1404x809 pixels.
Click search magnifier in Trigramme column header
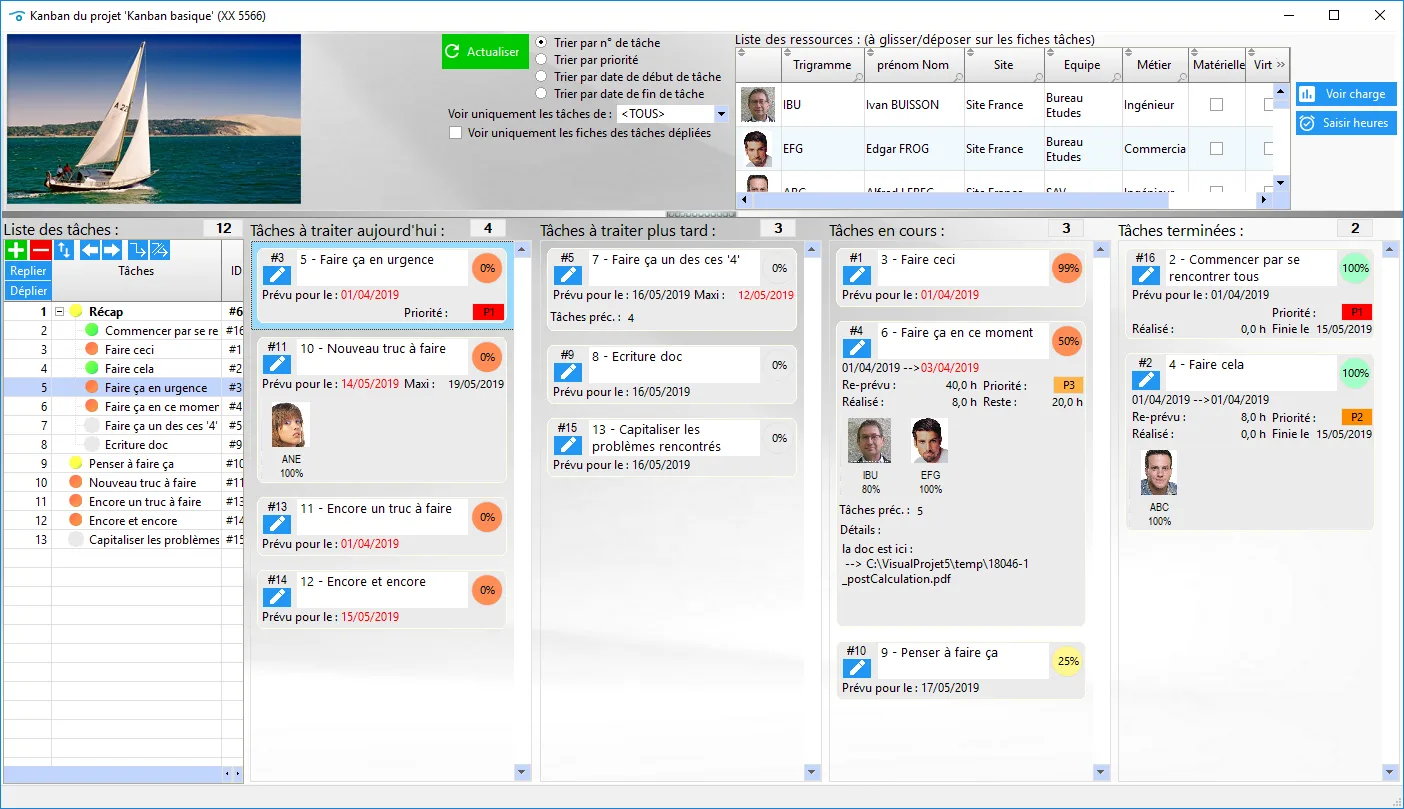pos(858,76)
